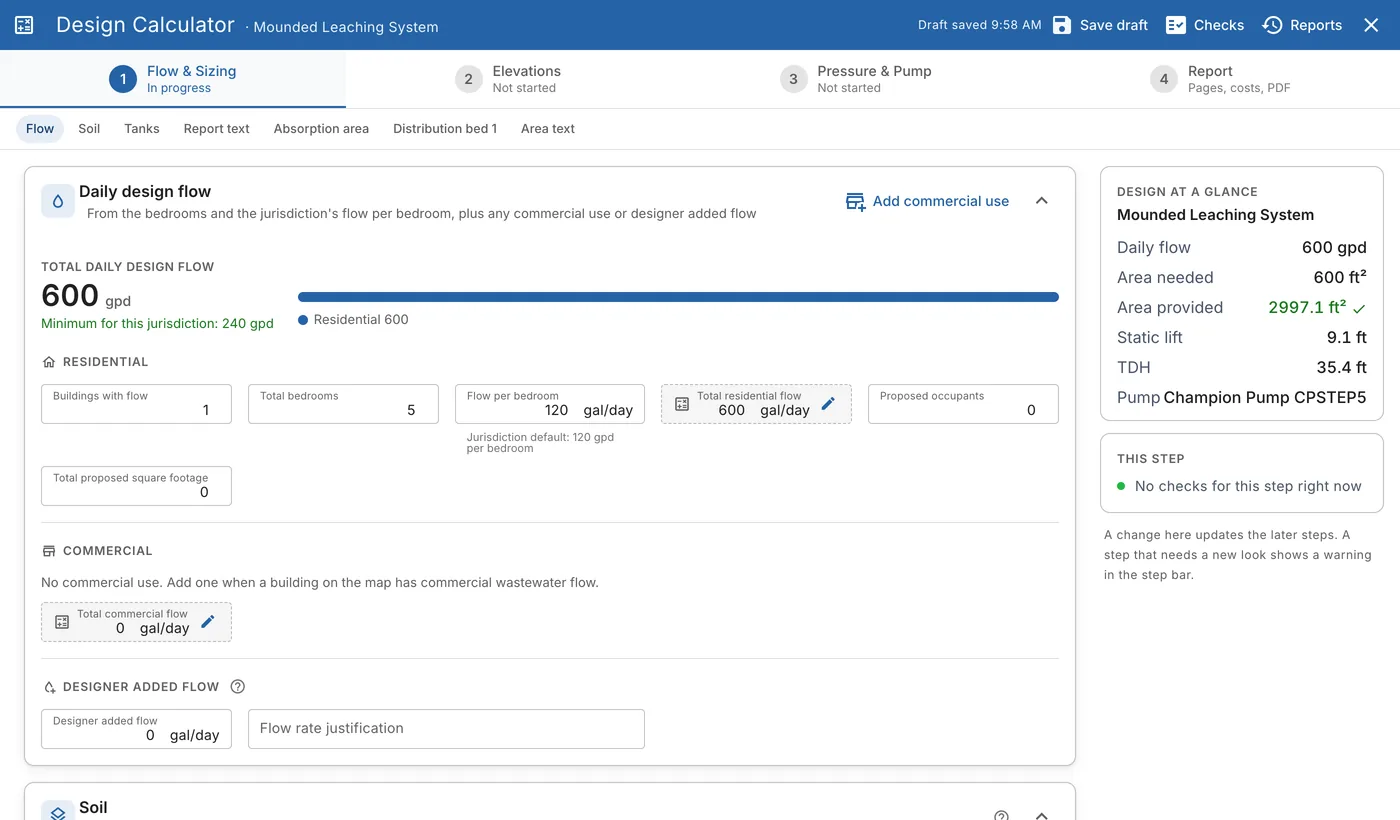This screenshot has width=1400, height=820.
Task: Open help icon beside Designer added flow
Action: [237, 687]
